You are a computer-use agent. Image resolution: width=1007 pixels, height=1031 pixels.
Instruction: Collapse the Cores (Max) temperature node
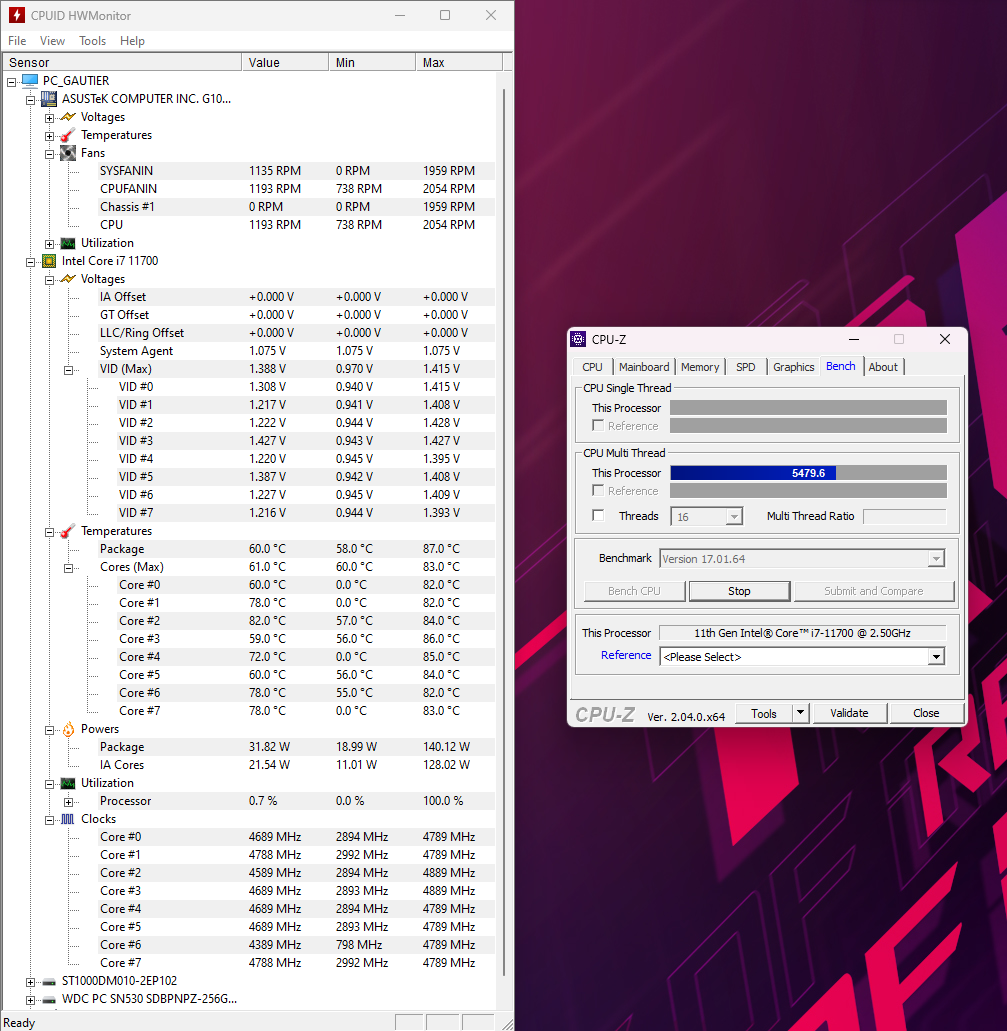(x=68, y=568)
